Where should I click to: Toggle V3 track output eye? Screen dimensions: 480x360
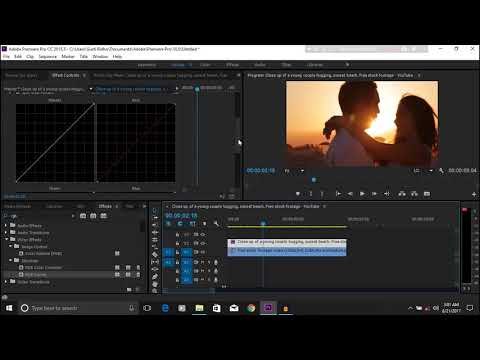[202, 235]
